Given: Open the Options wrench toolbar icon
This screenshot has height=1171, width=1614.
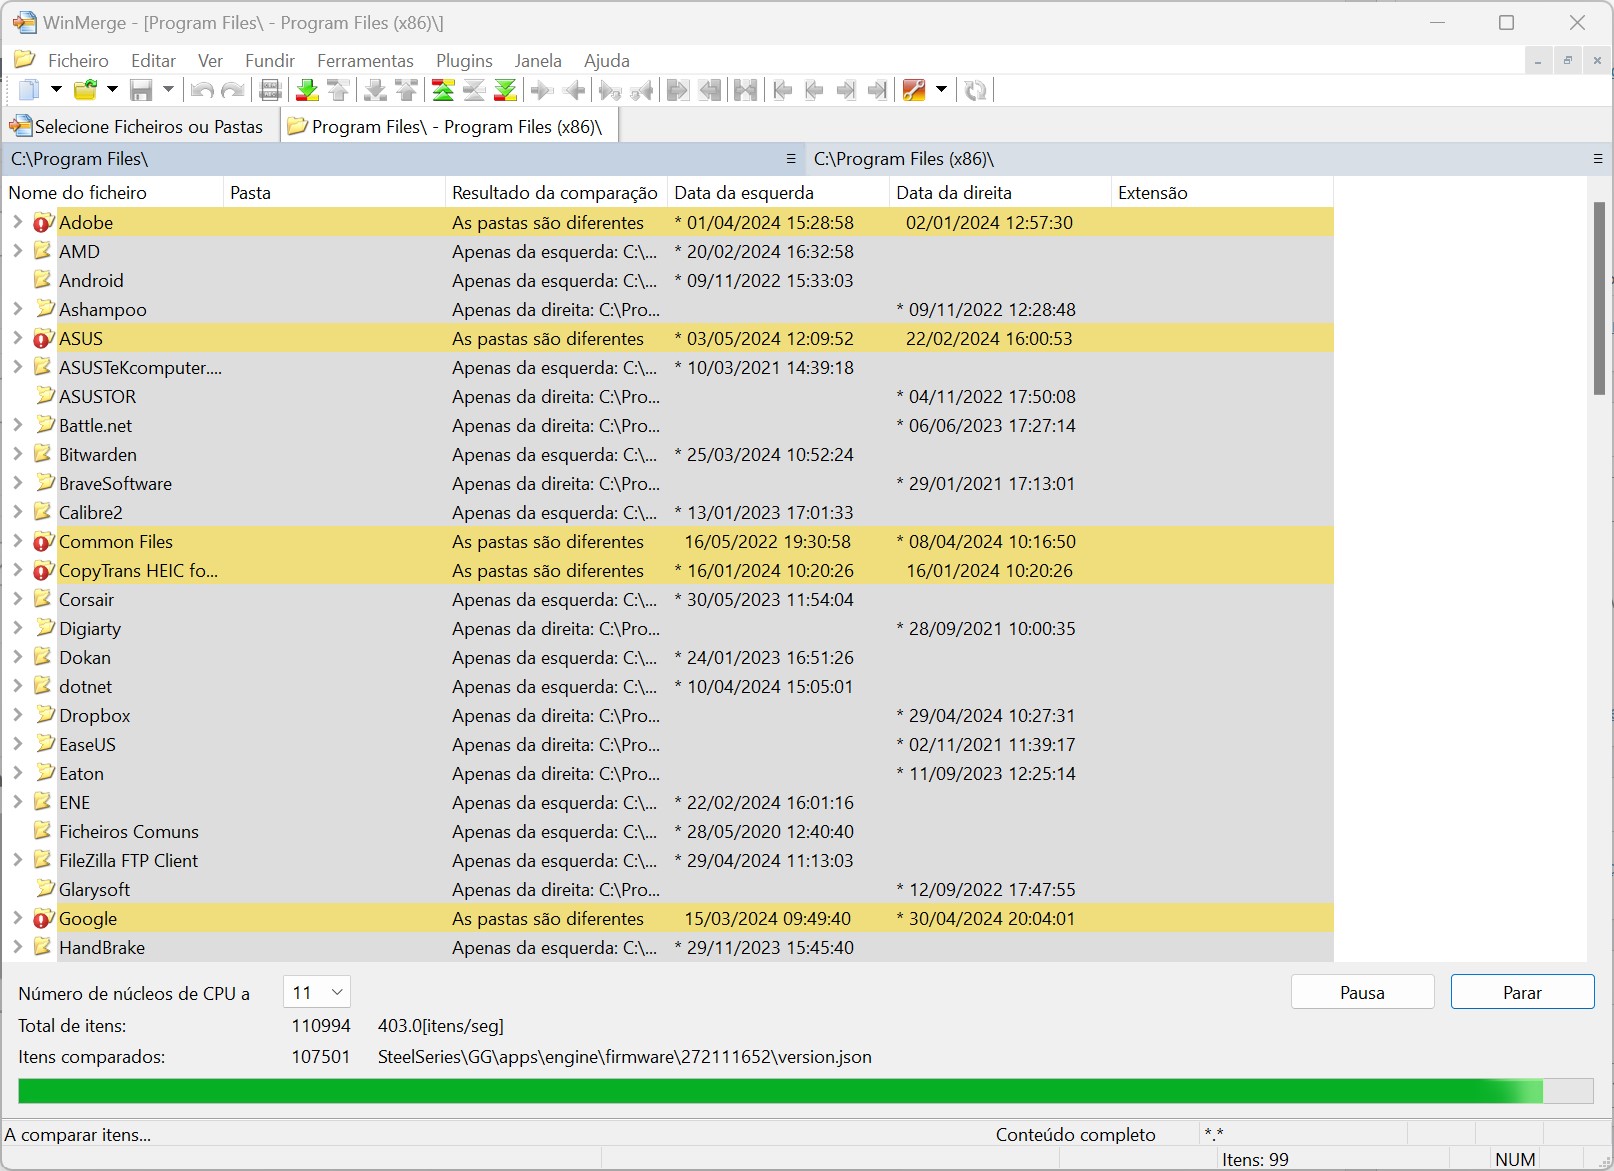Looking at the screenshot, I should [x=914, y=90].
